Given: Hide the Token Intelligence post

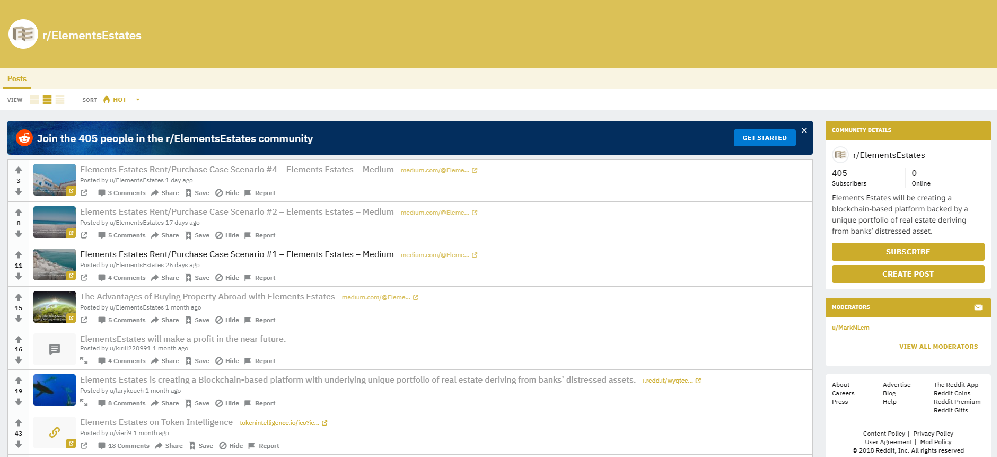Looking at the screenshot, I should (231, 446).
